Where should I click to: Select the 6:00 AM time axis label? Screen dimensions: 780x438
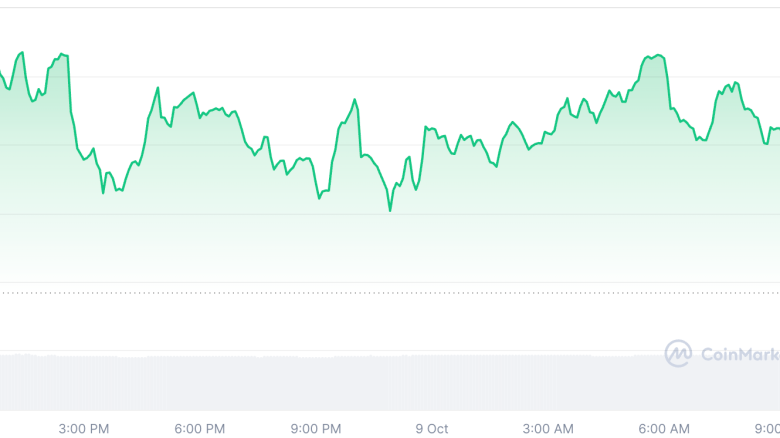(665, 429)
